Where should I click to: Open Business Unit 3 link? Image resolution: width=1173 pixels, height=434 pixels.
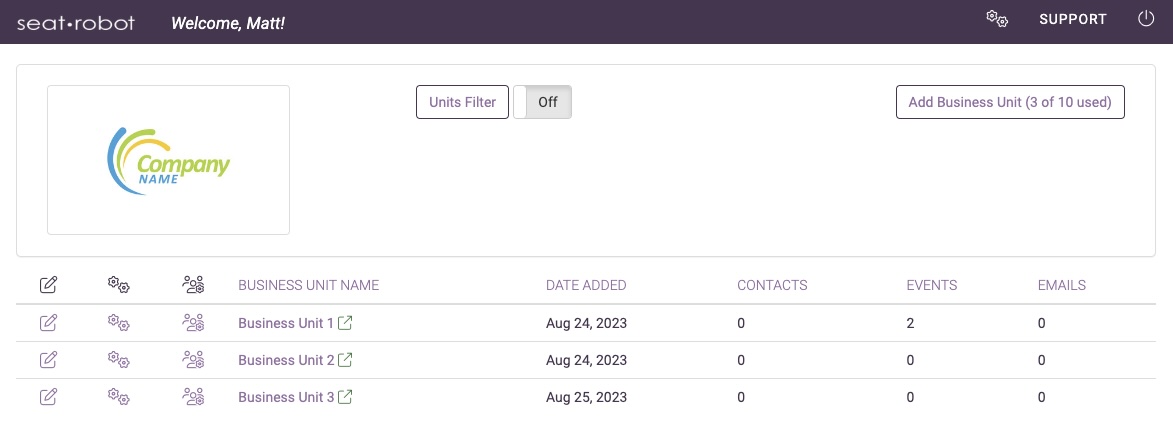(x=286, y=397)
